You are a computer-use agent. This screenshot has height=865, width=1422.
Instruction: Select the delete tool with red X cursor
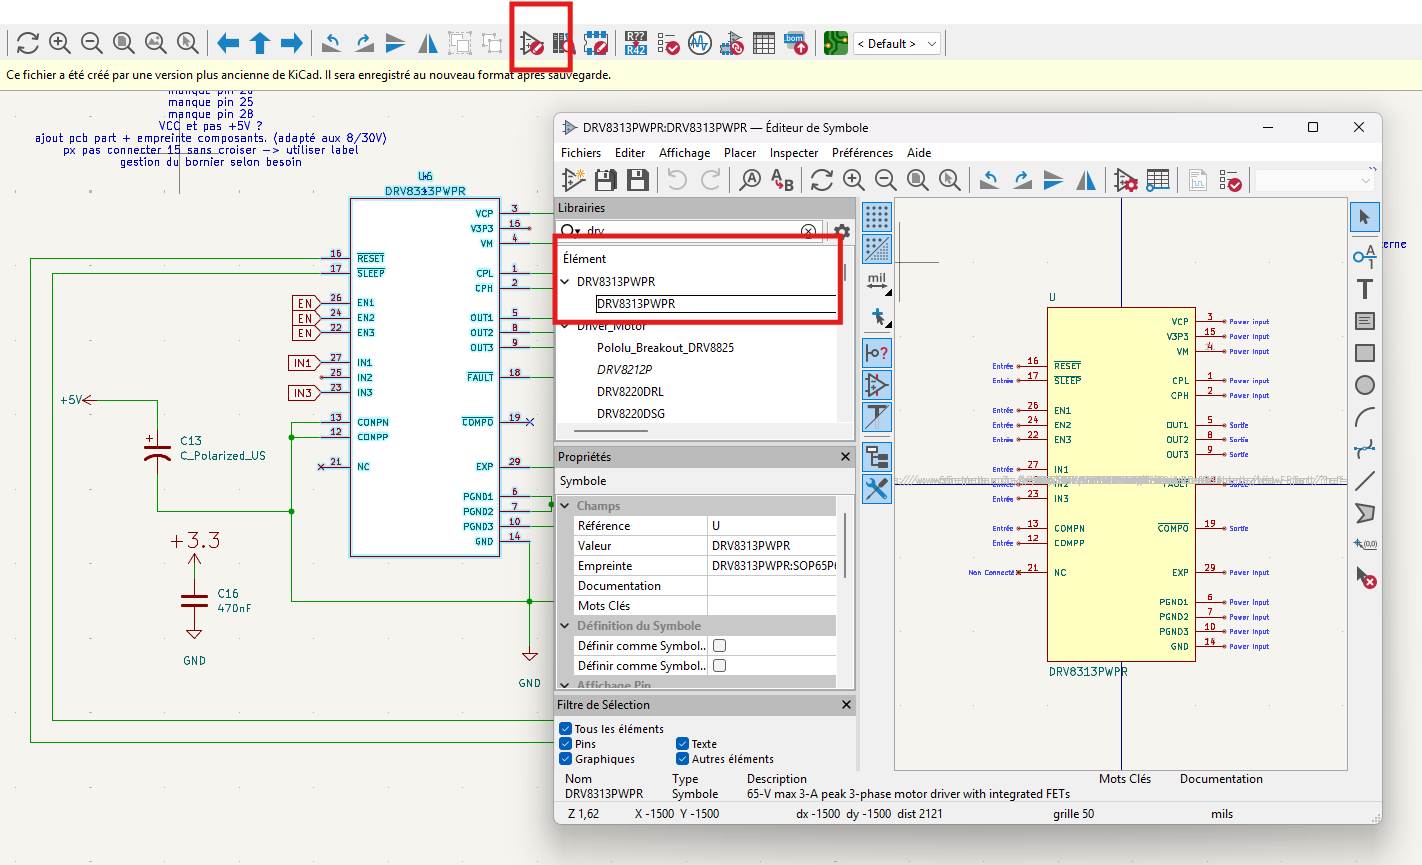(x=1365, y=577)
